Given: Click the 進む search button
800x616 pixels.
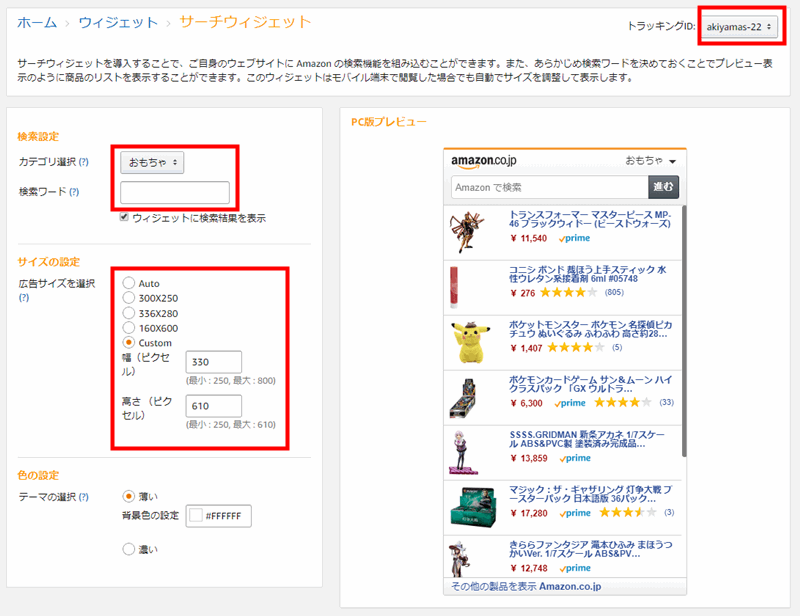Looking at the screenshot, I should [x=663, y=187].
